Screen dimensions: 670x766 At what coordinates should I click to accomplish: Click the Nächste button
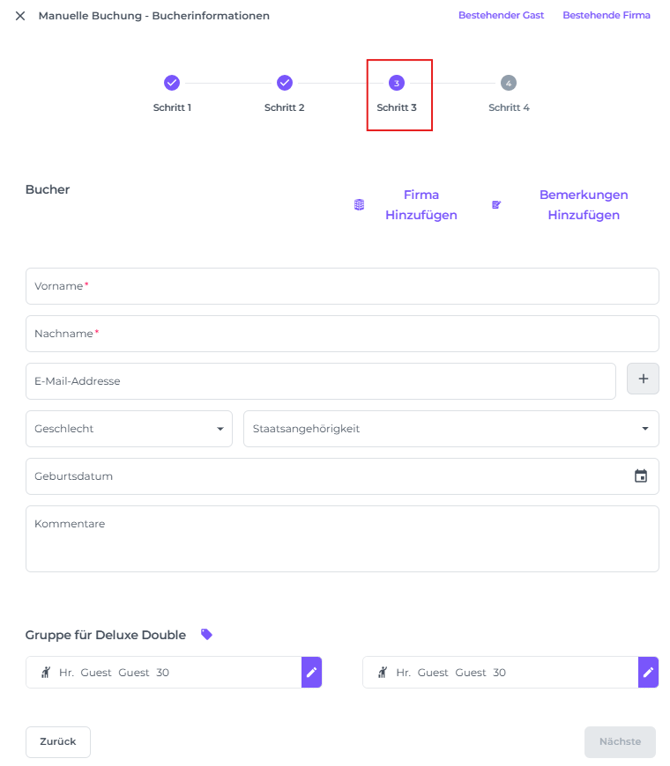pyautogui.click(x=620, y=742)
